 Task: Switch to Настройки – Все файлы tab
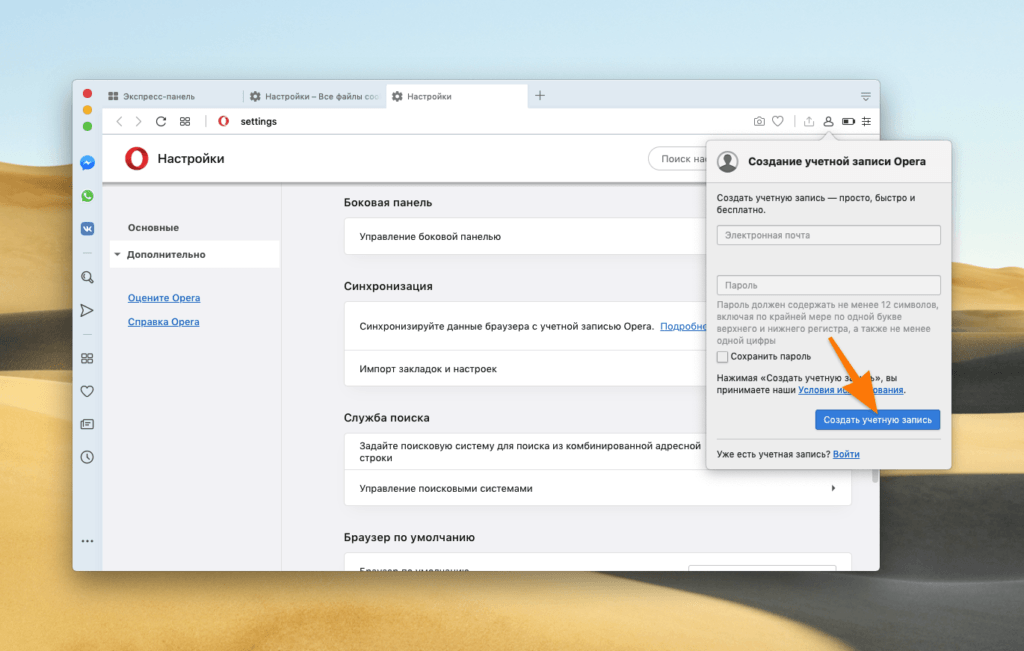coord(315,97)
